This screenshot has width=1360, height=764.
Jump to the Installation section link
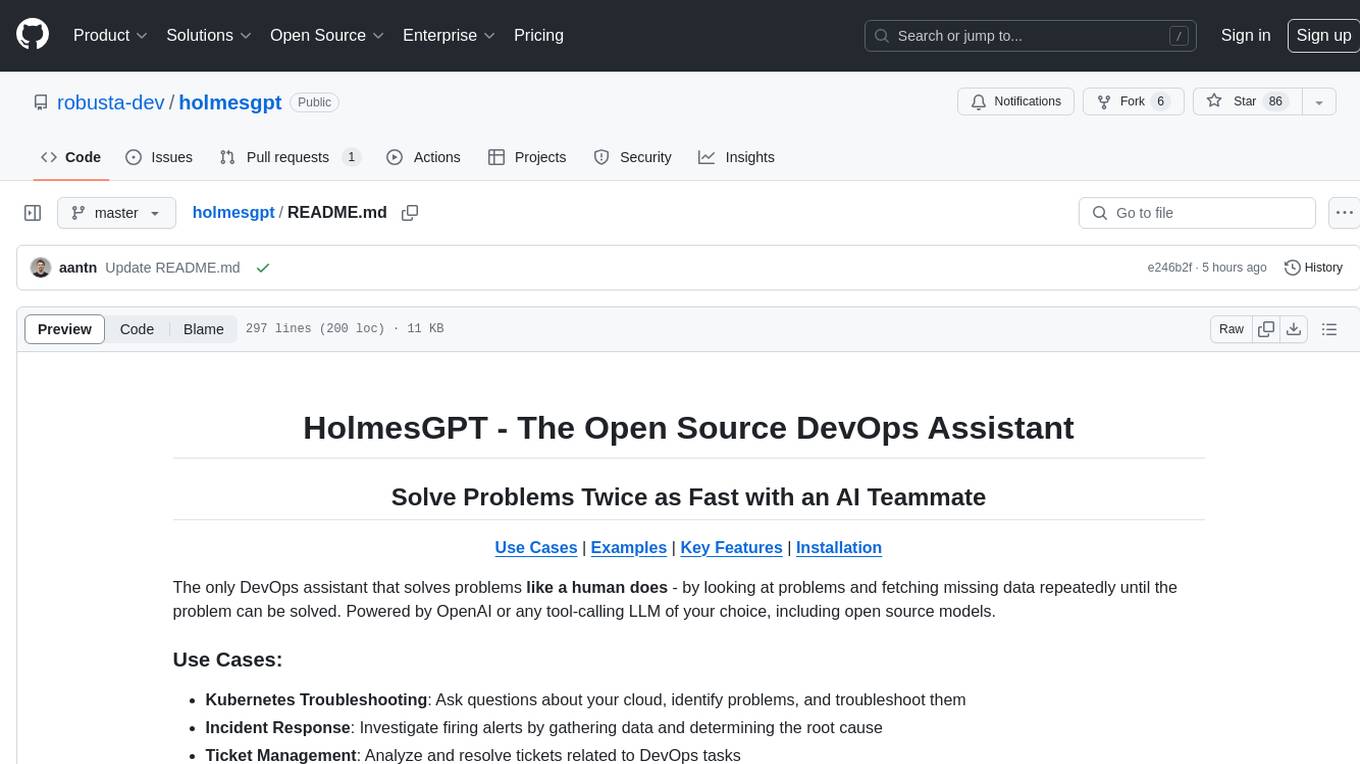point(839,548)
